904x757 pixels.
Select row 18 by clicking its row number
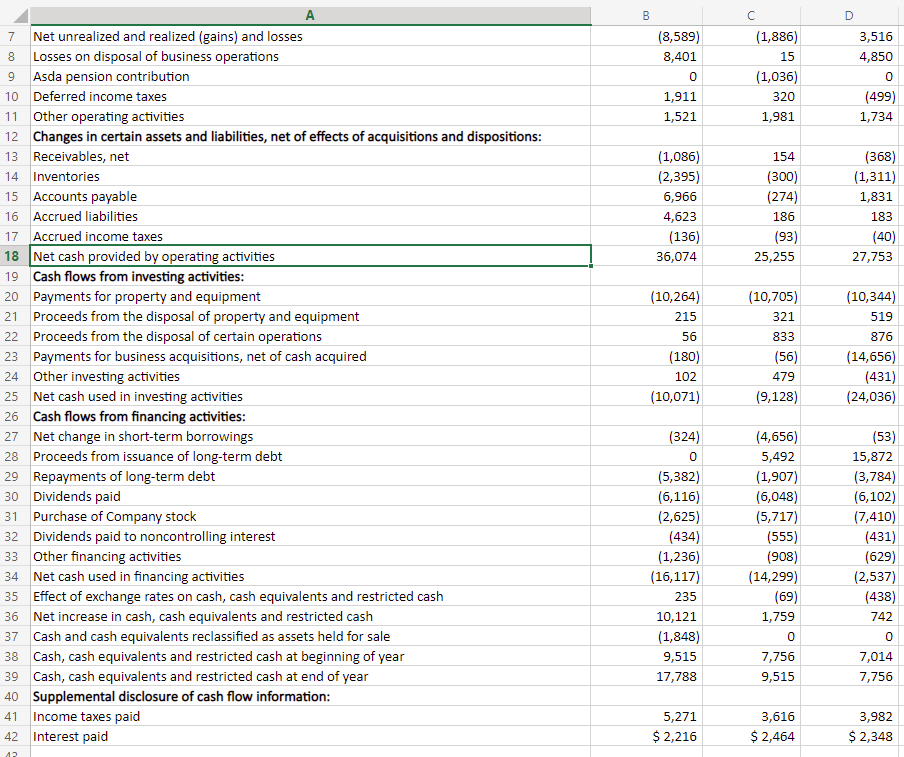(x=13, y=256)
